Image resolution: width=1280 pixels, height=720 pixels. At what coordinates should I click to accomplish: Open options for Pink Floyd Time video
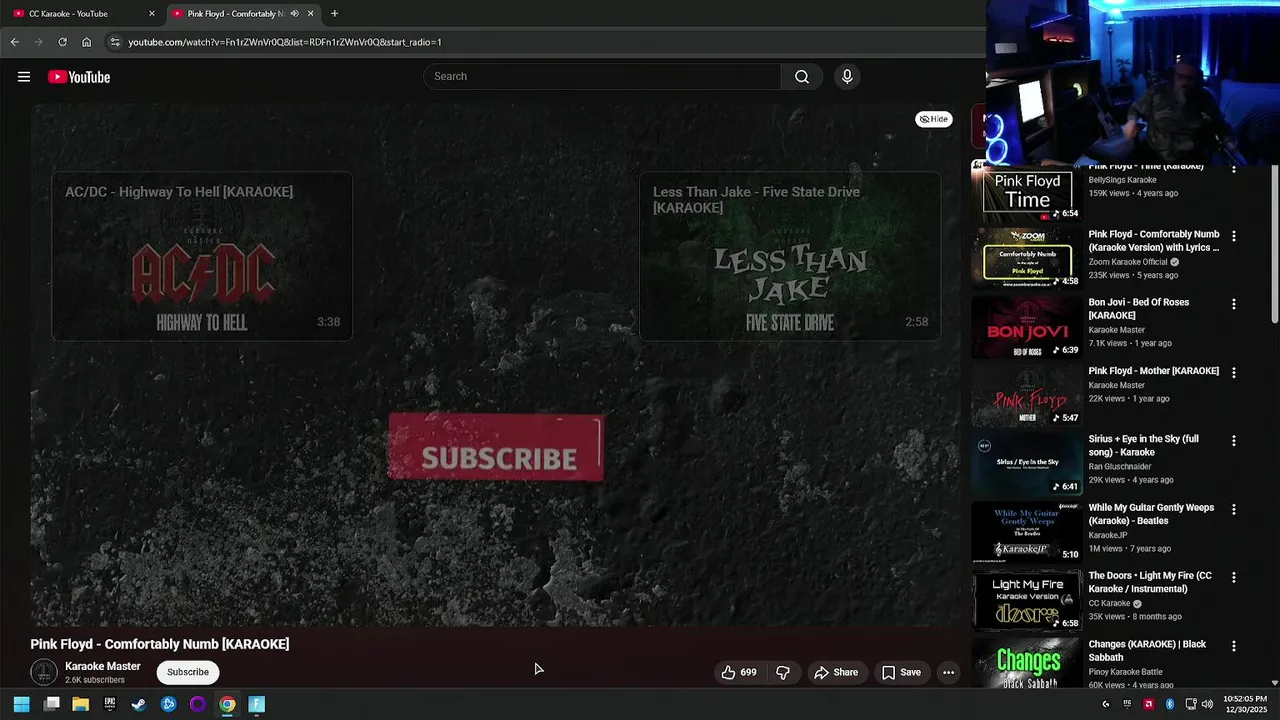pyautogui.click(x=1233, y=169)
